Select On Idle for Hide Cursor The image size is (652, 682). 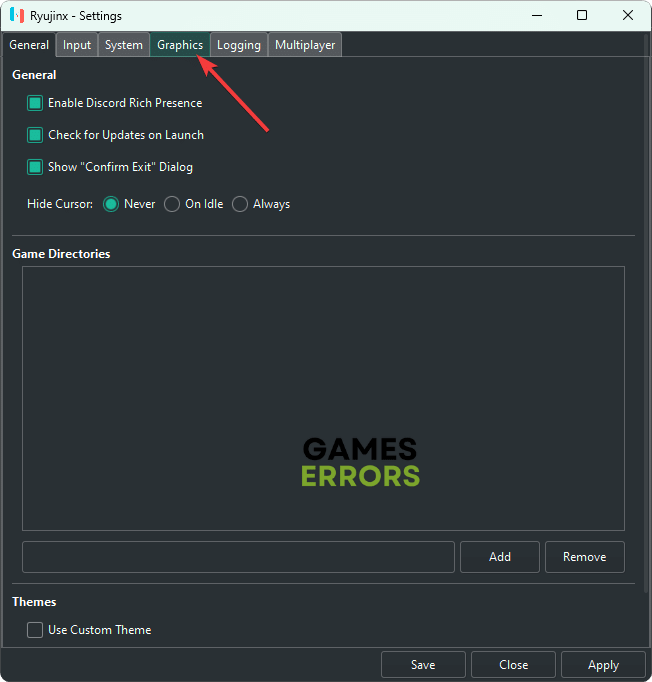(172, 204)
